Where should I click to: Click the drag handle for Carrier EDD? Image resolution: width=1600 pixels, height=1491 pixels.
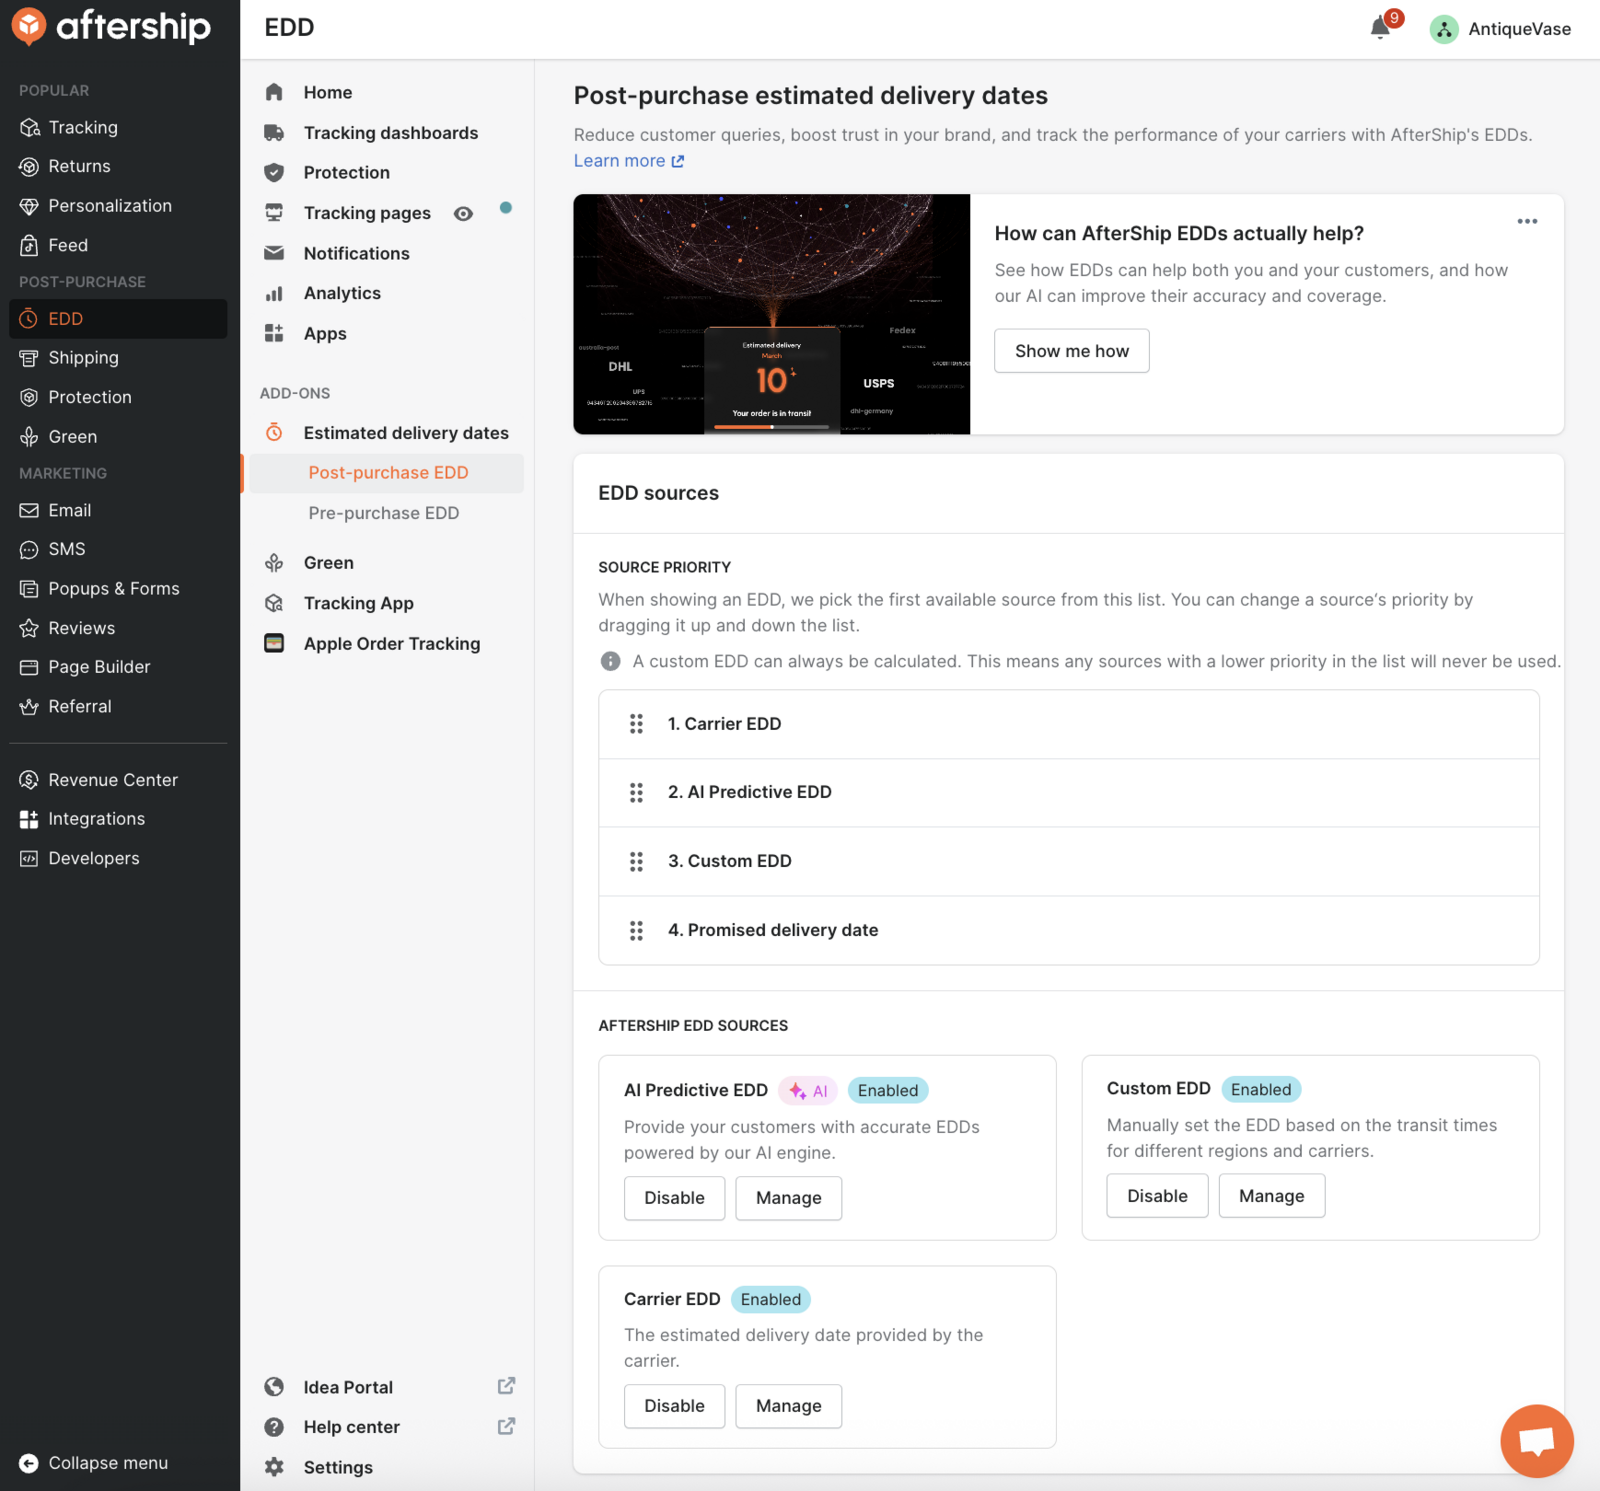click(x=636, y=724)
